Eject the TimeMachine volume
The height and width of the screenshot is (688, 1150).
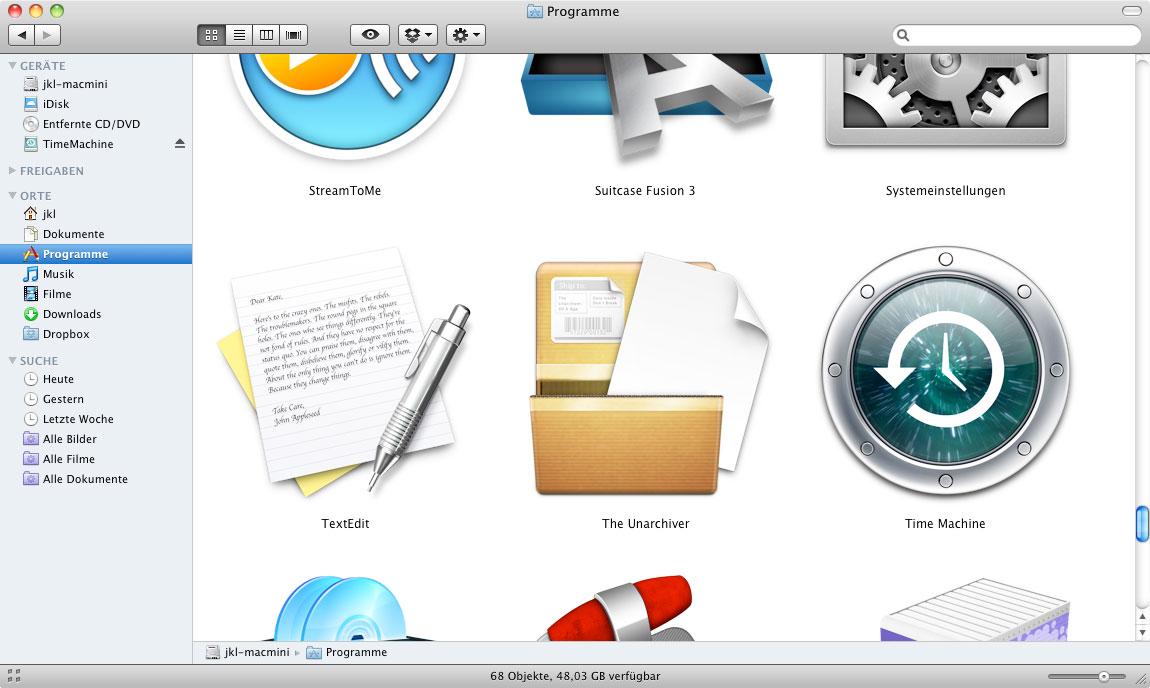click(180, 144)
